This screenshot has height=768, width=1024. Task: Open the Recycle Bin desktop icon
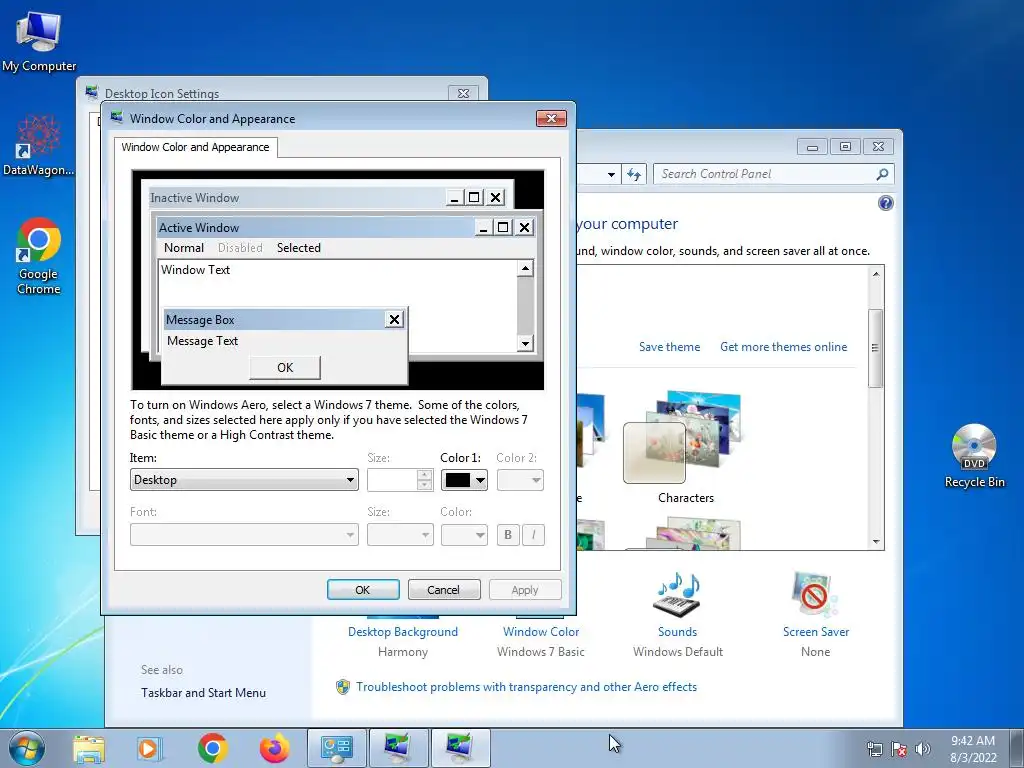coord(974,455)
